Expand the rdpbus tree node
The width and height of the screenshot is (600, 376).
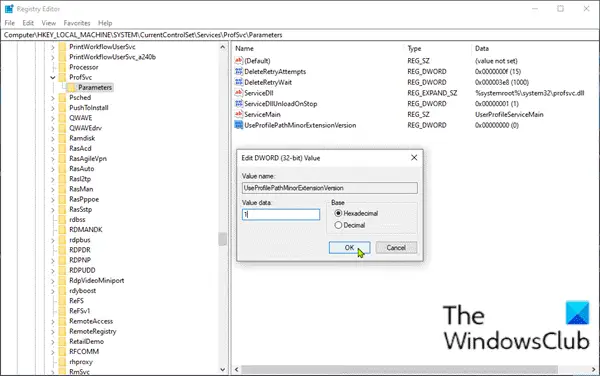[x=52, y=240]
